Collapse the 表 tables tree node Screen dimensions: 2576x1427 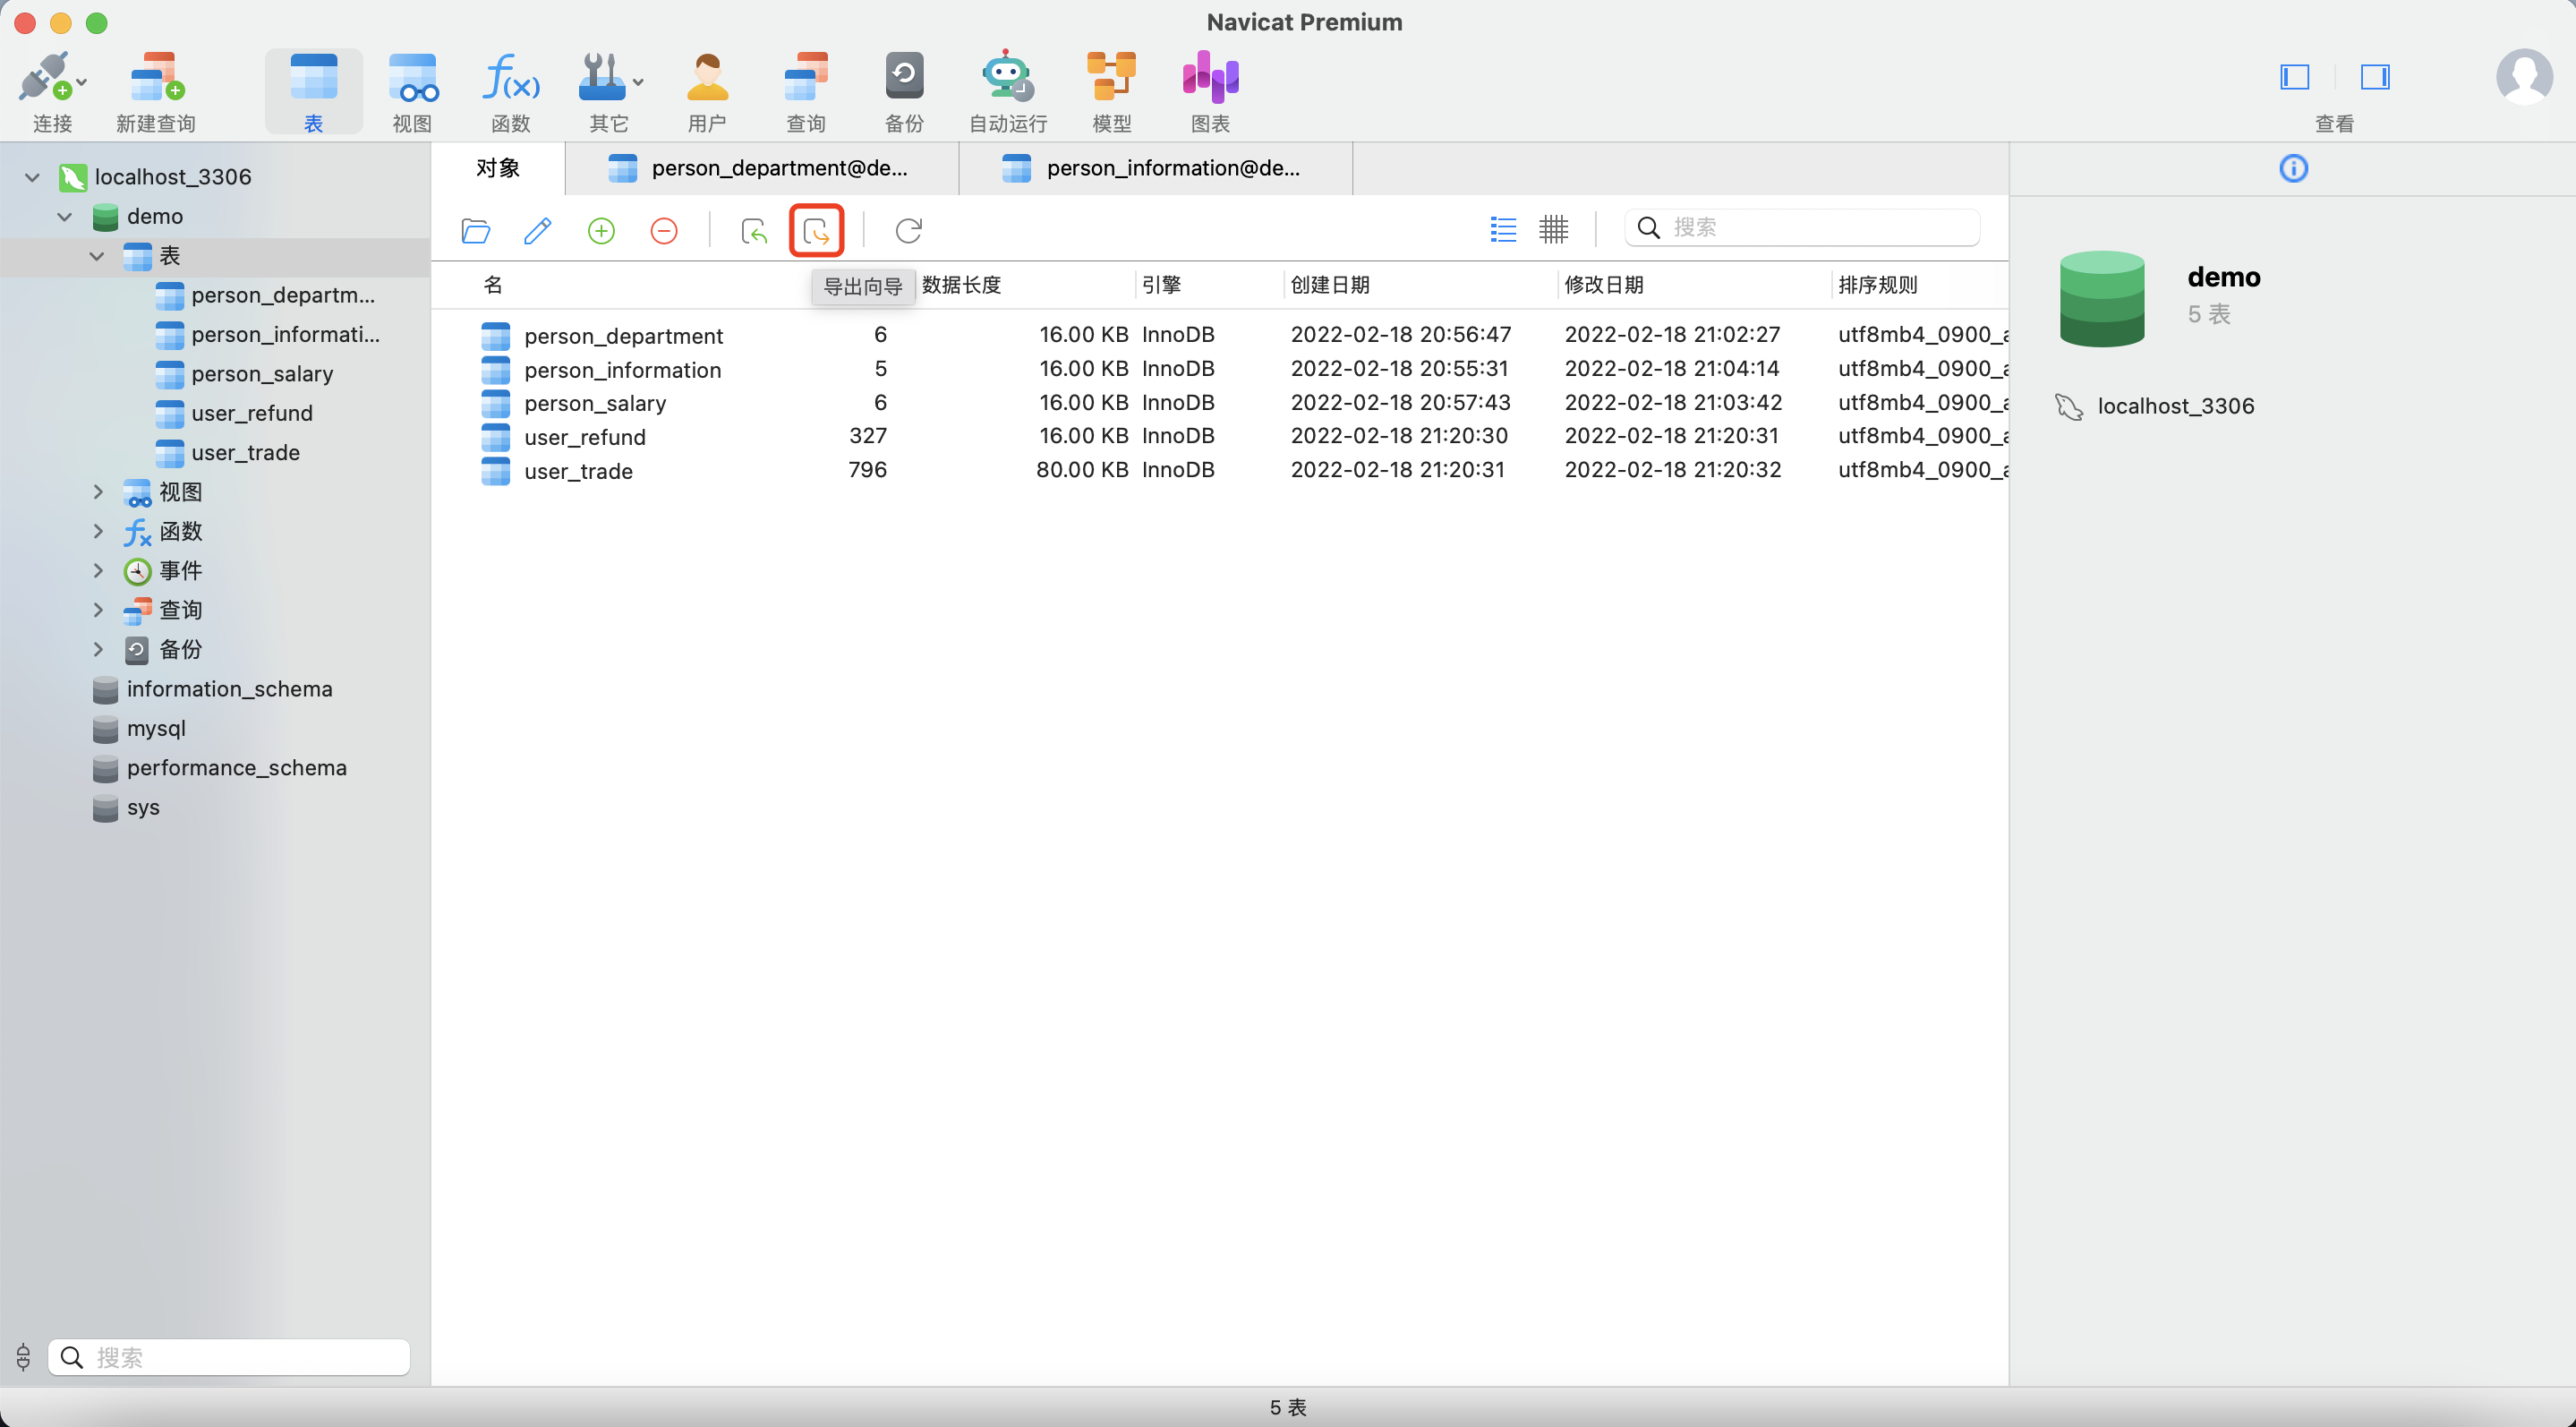(x=97, y=256)
